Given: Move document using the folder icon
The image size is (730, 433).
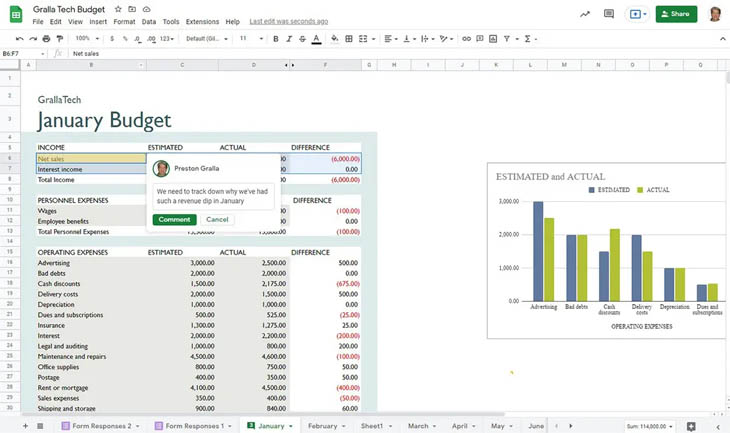Looking at the screenshot, I should (132, 9).
